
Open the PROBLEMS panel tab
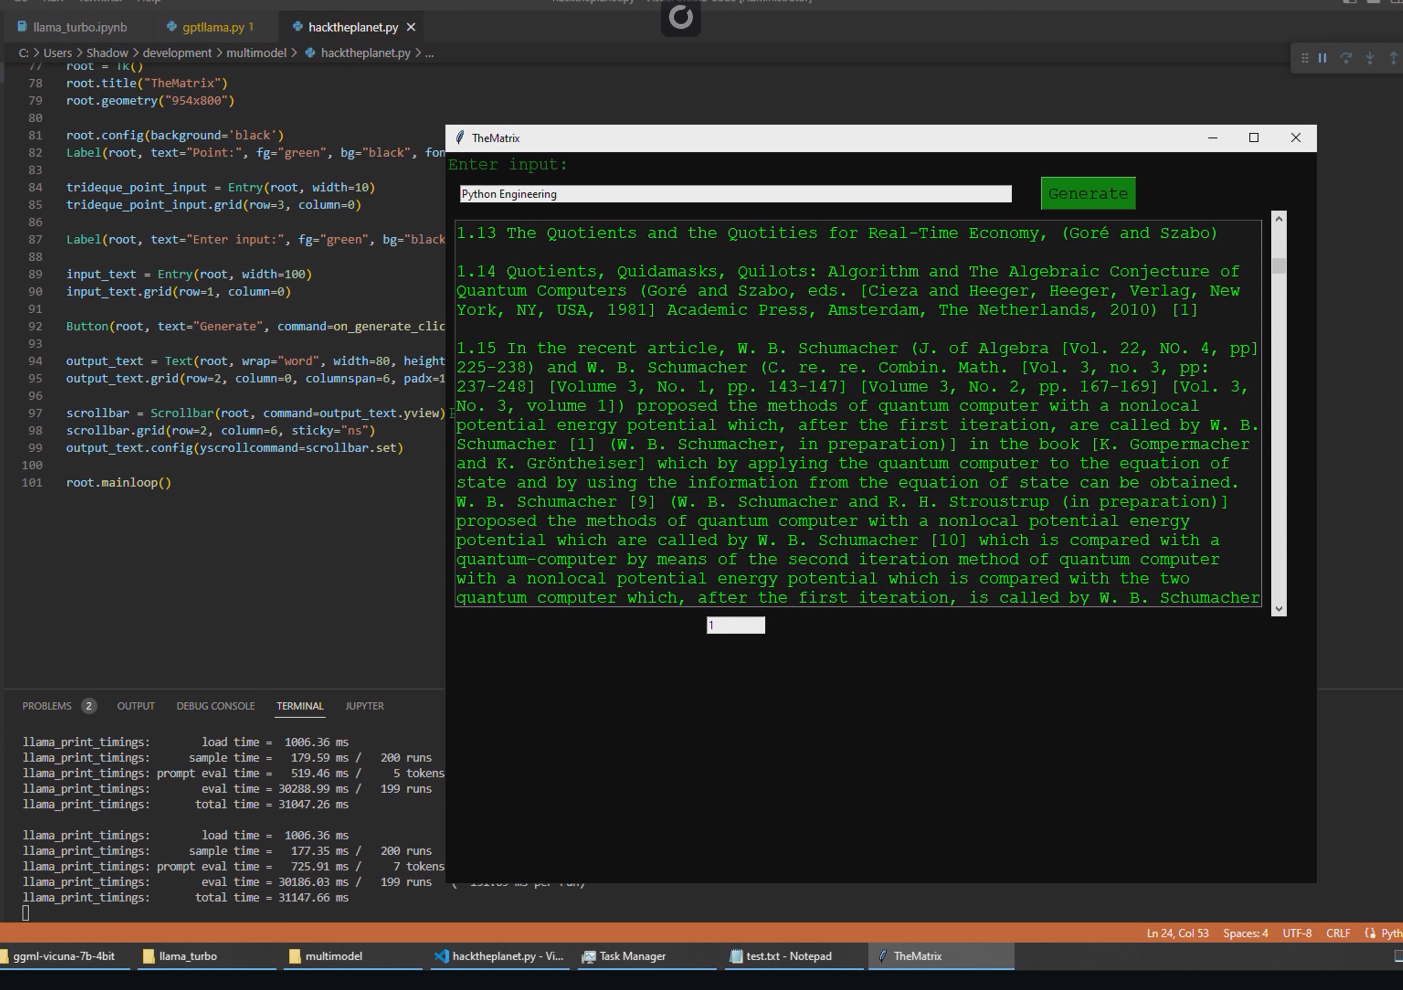point(47,706)
